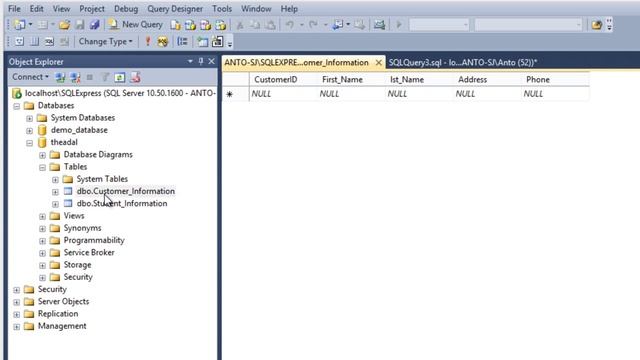
Task: Open the File menu
Action: click(x=14, y=9)
